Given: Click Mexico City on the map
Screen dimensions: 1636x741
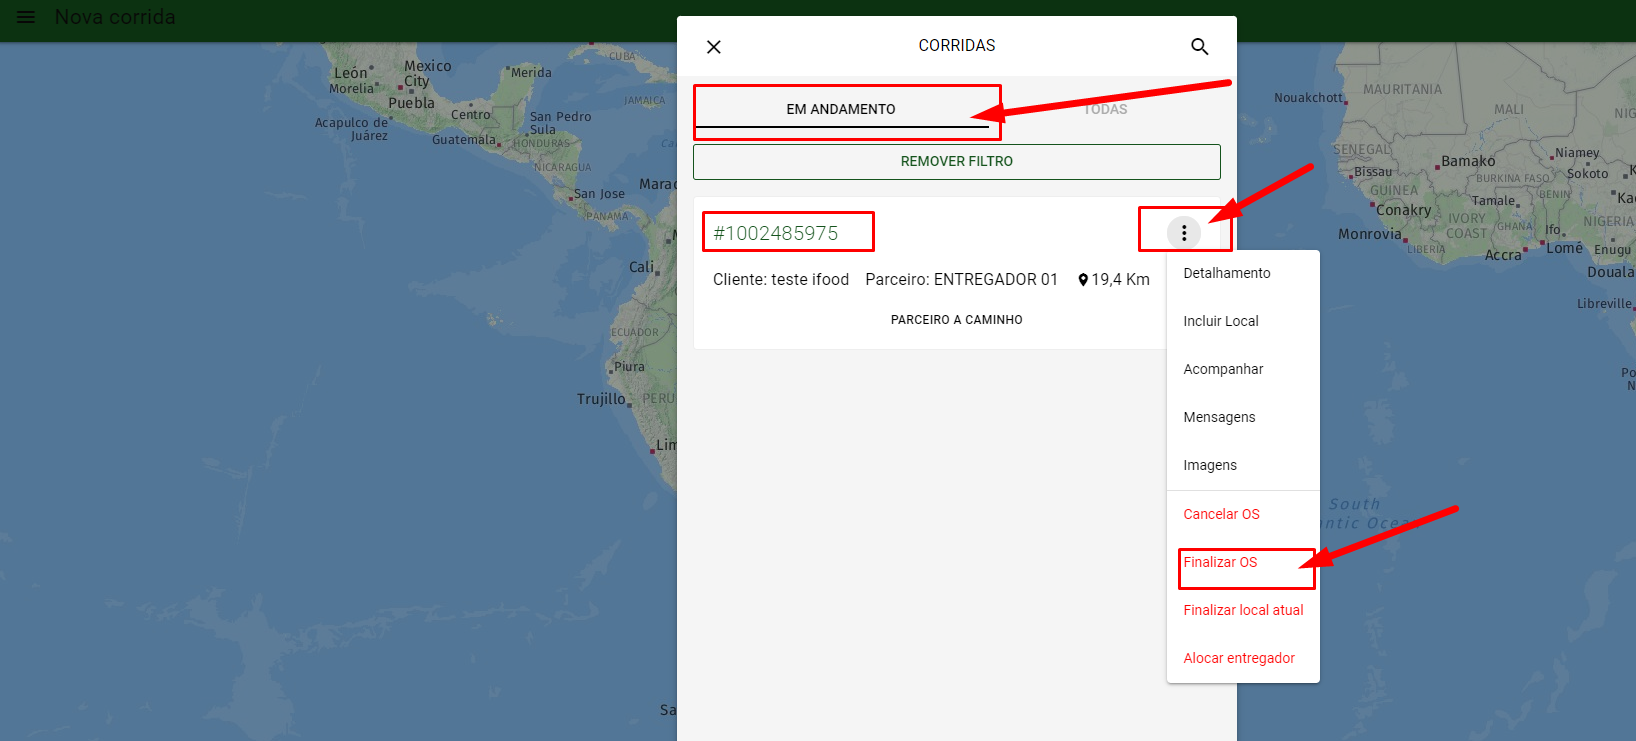Looking at the screenshot, I should tap(426, 74).
